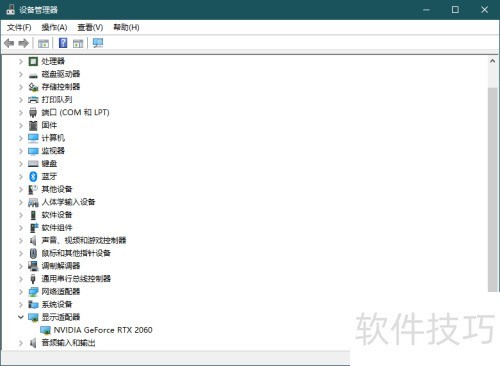Click the Back arrow toolbar icon

tap(9, 43)
